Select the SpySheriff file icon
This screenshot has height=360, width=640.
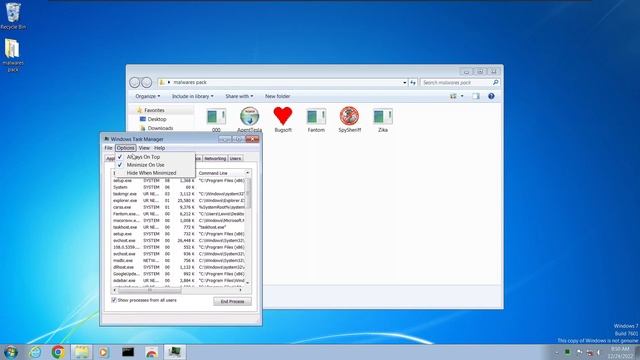(x=349, y=120)
